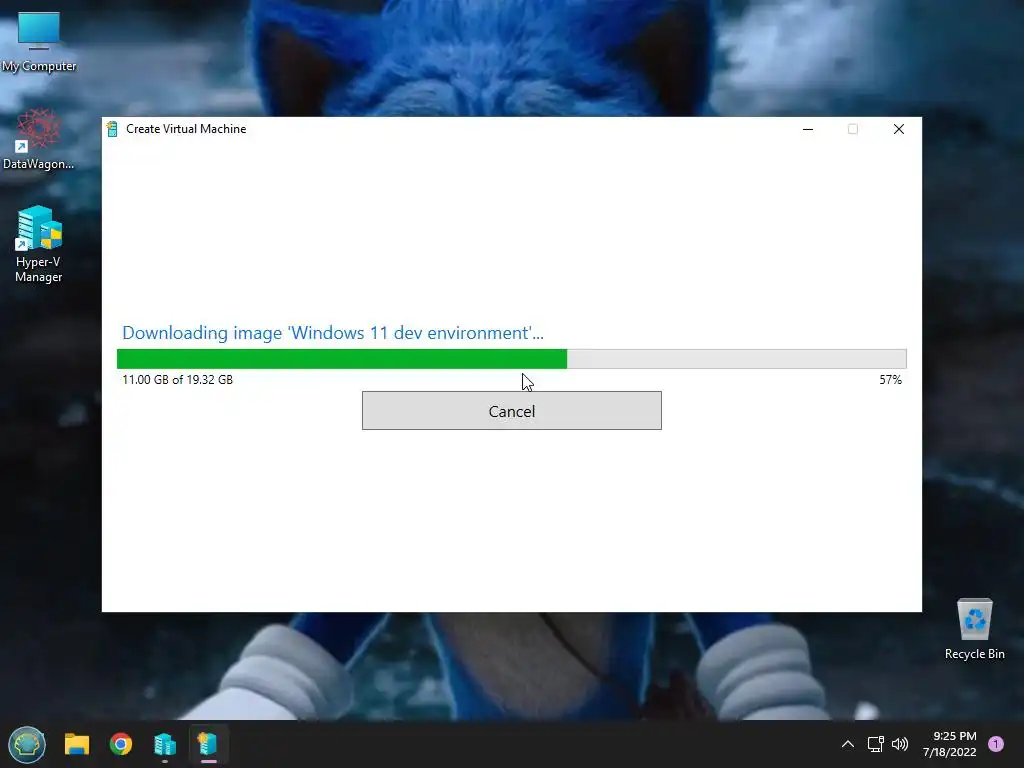Image resolution: width=1024 pixels, height=768 pixels.
Task: Open the Recycle Bin
Action: 974,630
